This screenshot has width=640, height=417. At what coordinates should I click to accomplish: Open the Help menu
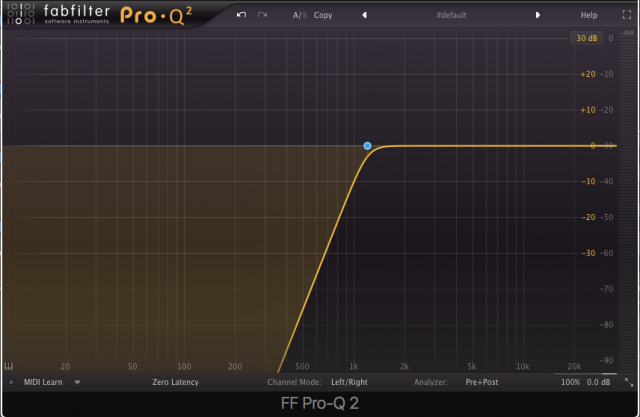coord(589,15)
